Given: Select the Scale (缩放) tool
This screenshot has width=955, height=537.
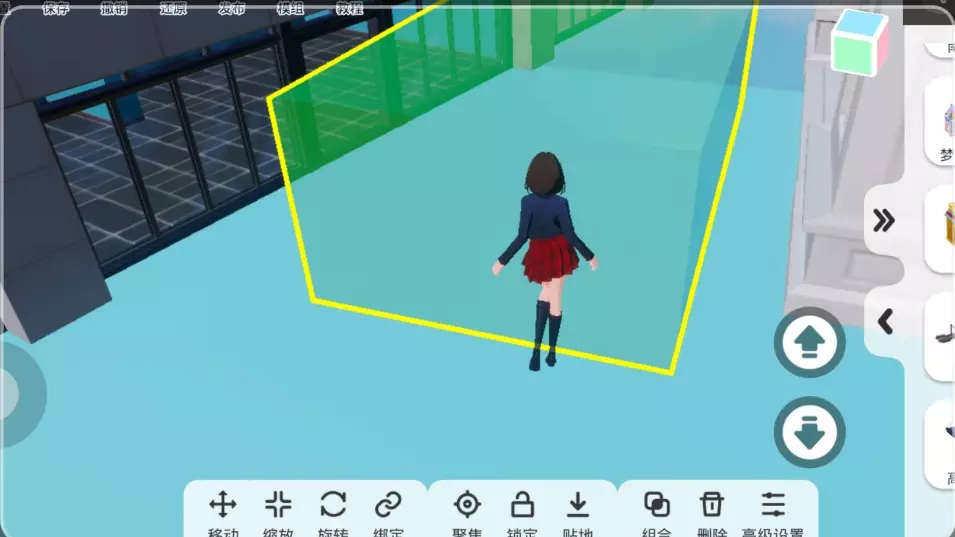Looking at the screenshot, I should click(278, 505).
